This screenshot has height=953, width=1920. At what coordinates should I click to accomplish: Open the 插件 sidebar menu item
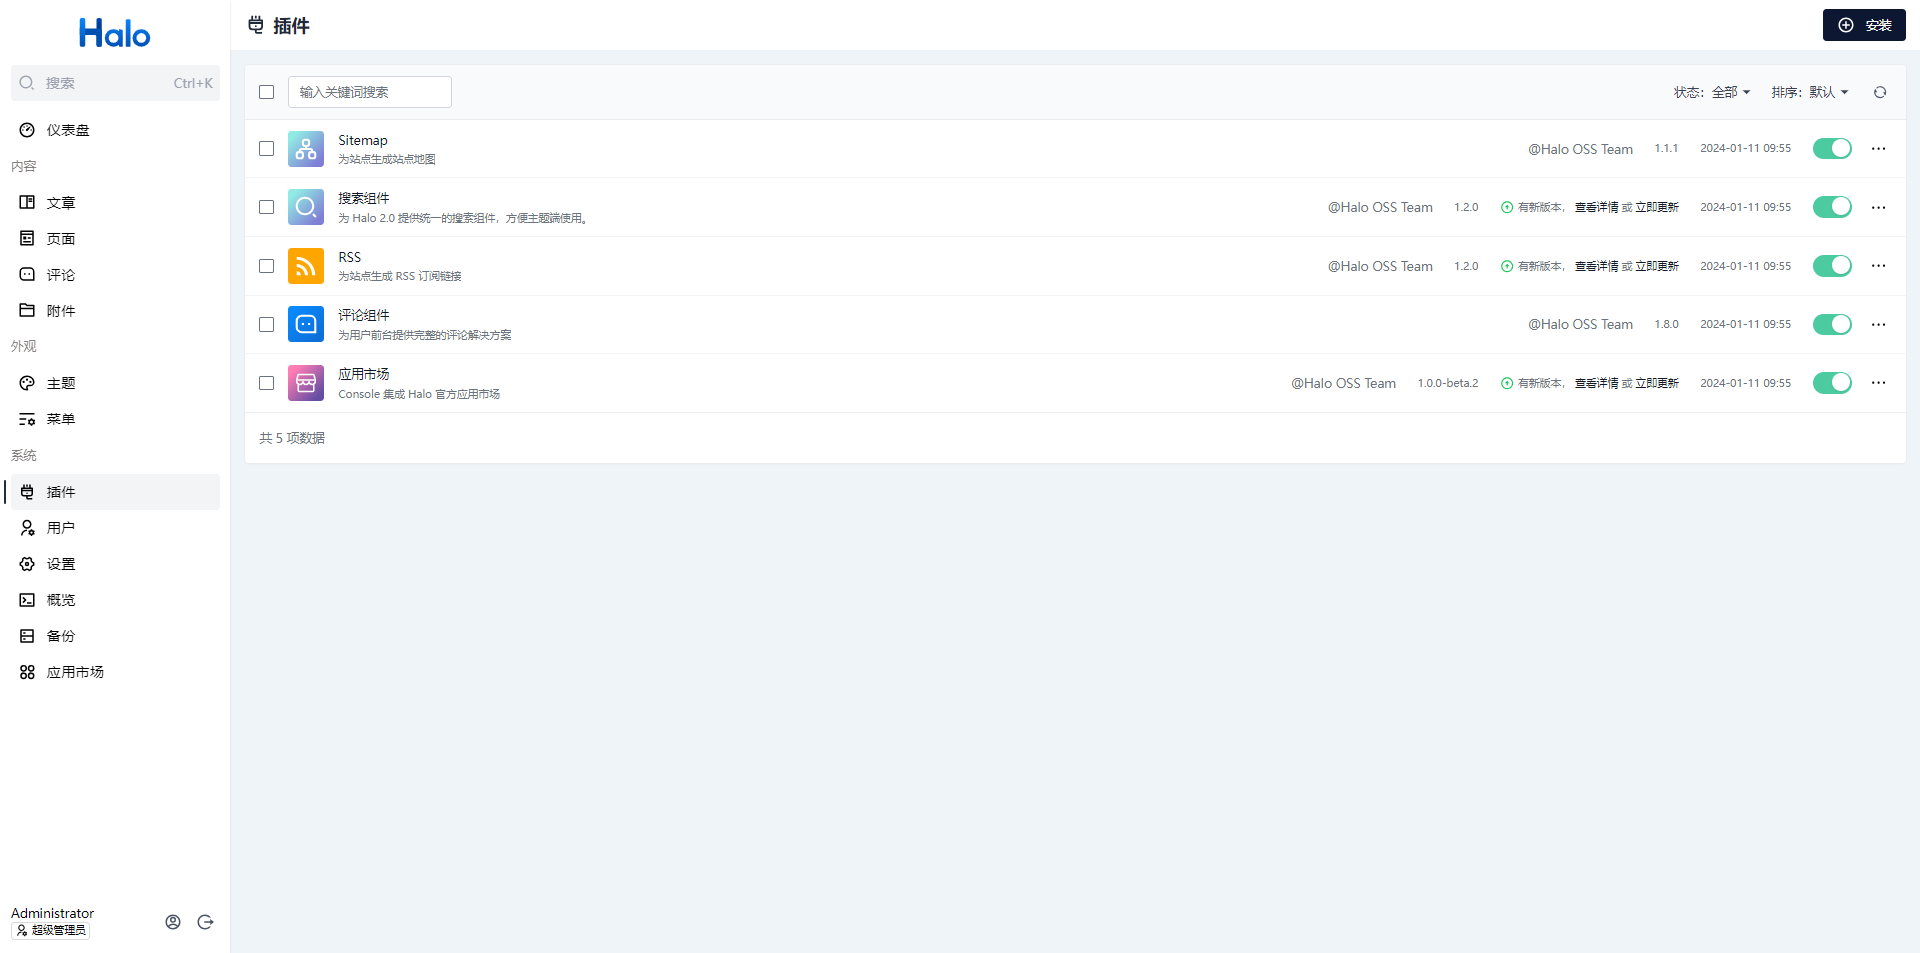(115, 492)
